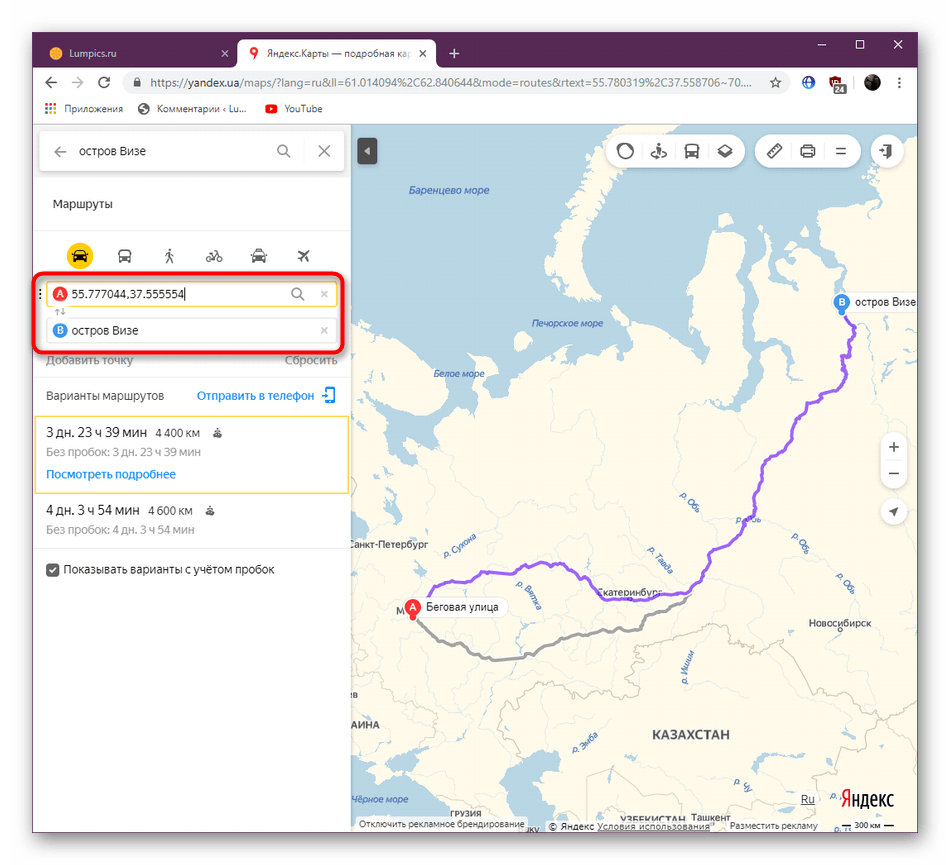Swap points A and B
This screenshot has width=950, height=865.
pyautogui.click(x=60, y=312)
